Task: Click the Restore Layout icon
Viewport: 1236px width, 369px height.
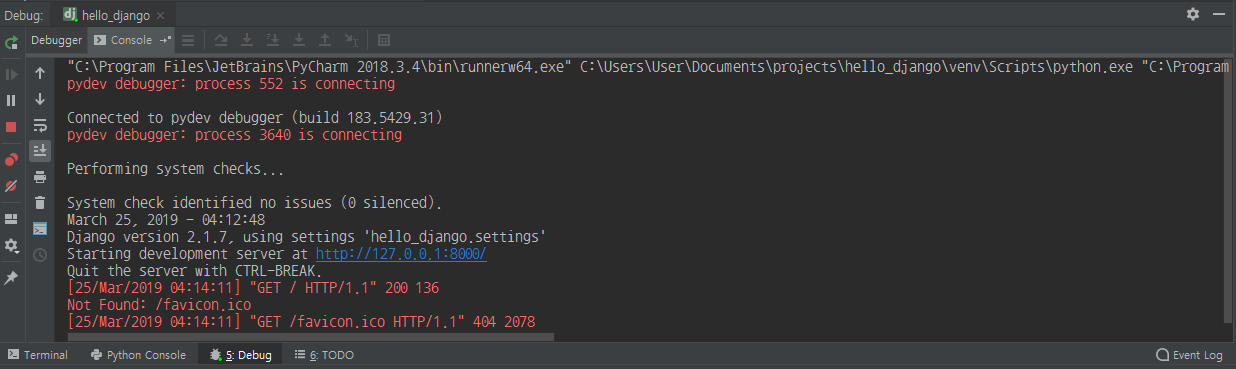Action: click(x=11, y=218)
